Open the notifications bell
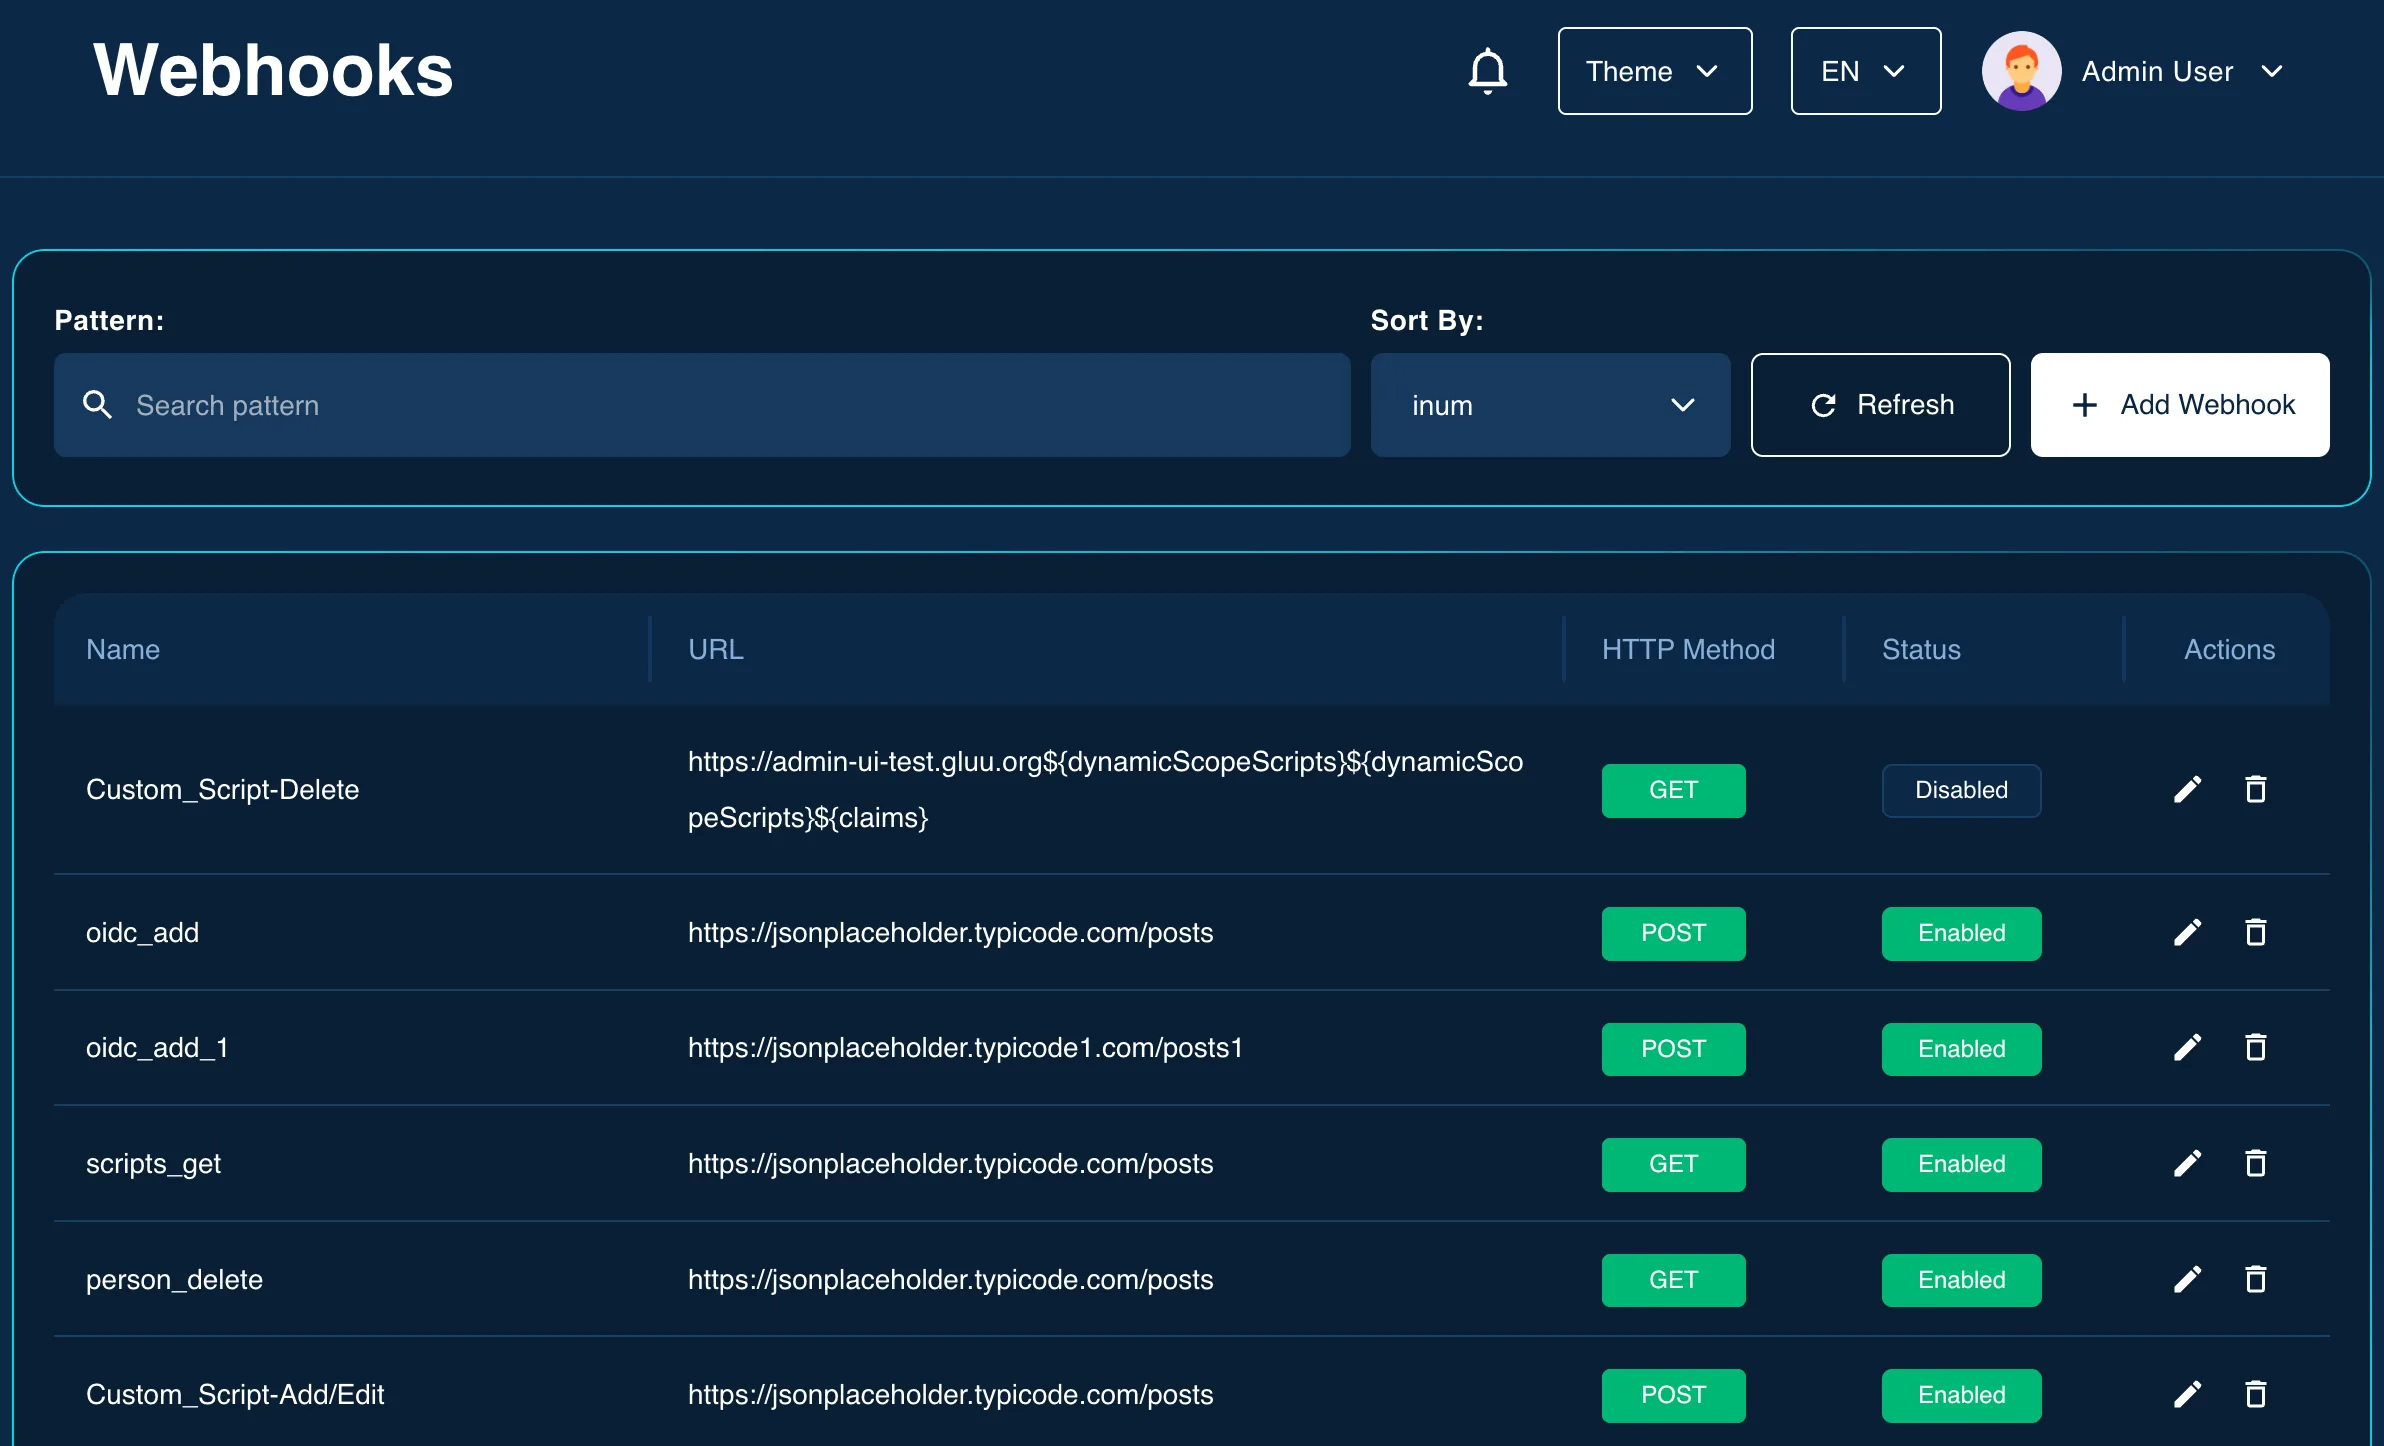 [x=1487, y=71]
